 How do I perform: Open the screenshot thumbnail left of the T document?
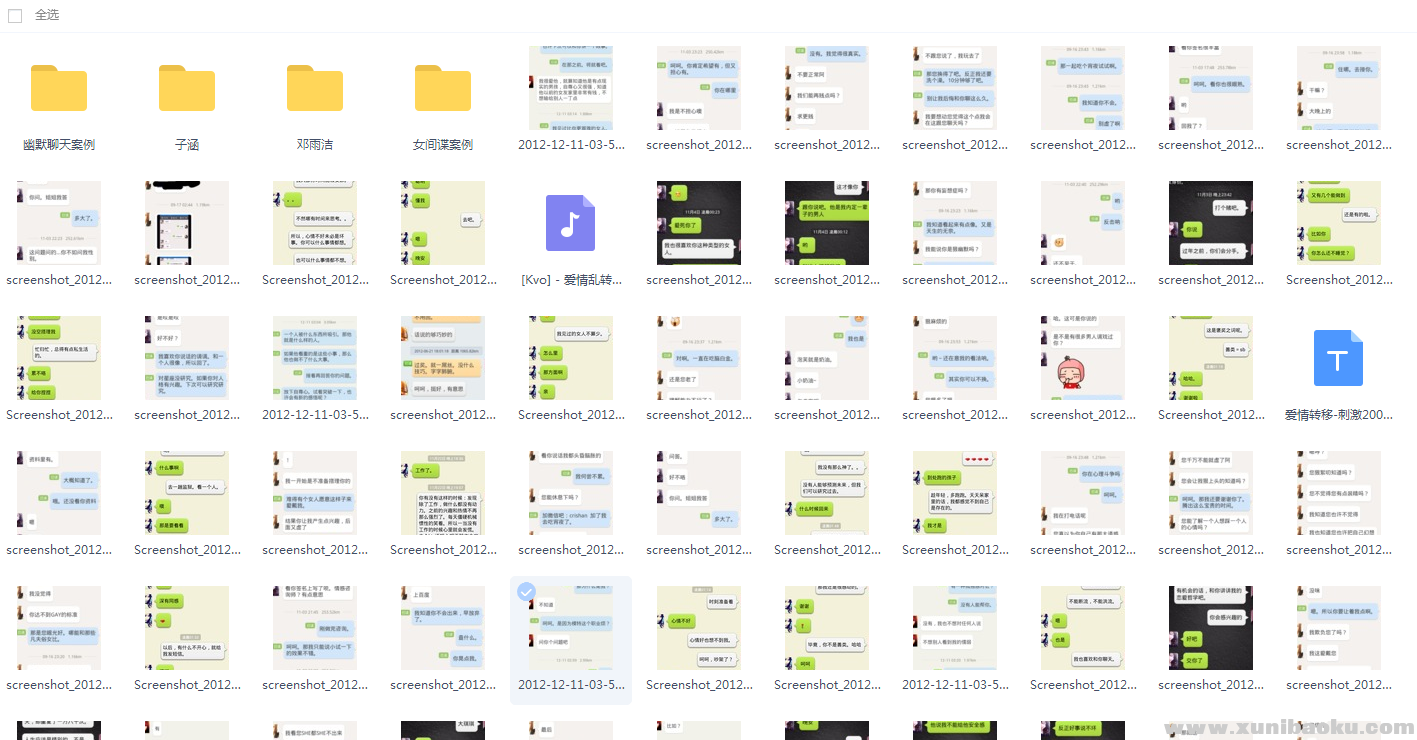click(1211, 358)
